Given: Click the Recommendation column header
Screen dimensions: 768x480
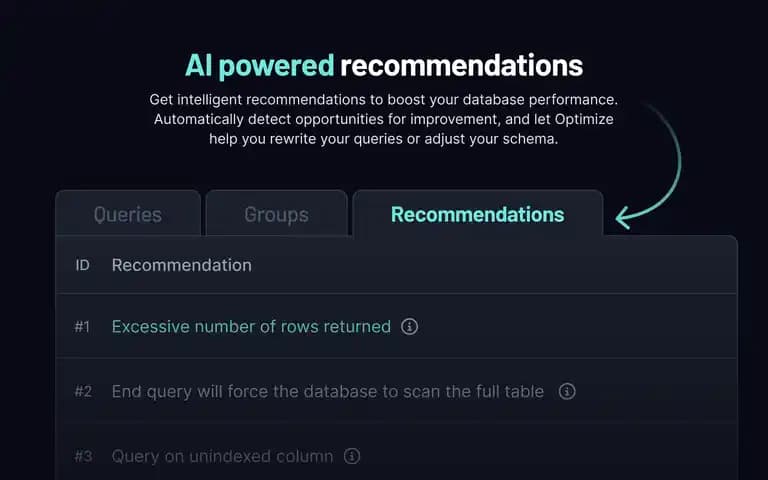Looking at the screenshot, I should (x=182, y=265).
